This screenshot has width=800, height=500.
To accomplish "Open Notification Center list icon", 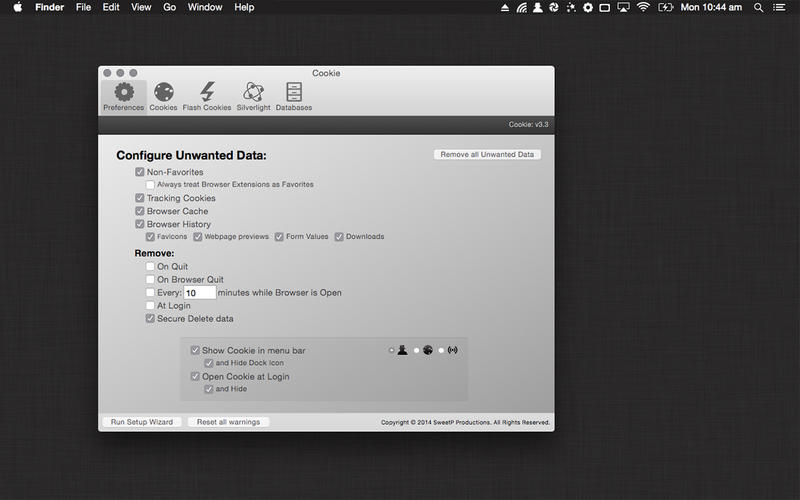I will (x=780, y=7).
